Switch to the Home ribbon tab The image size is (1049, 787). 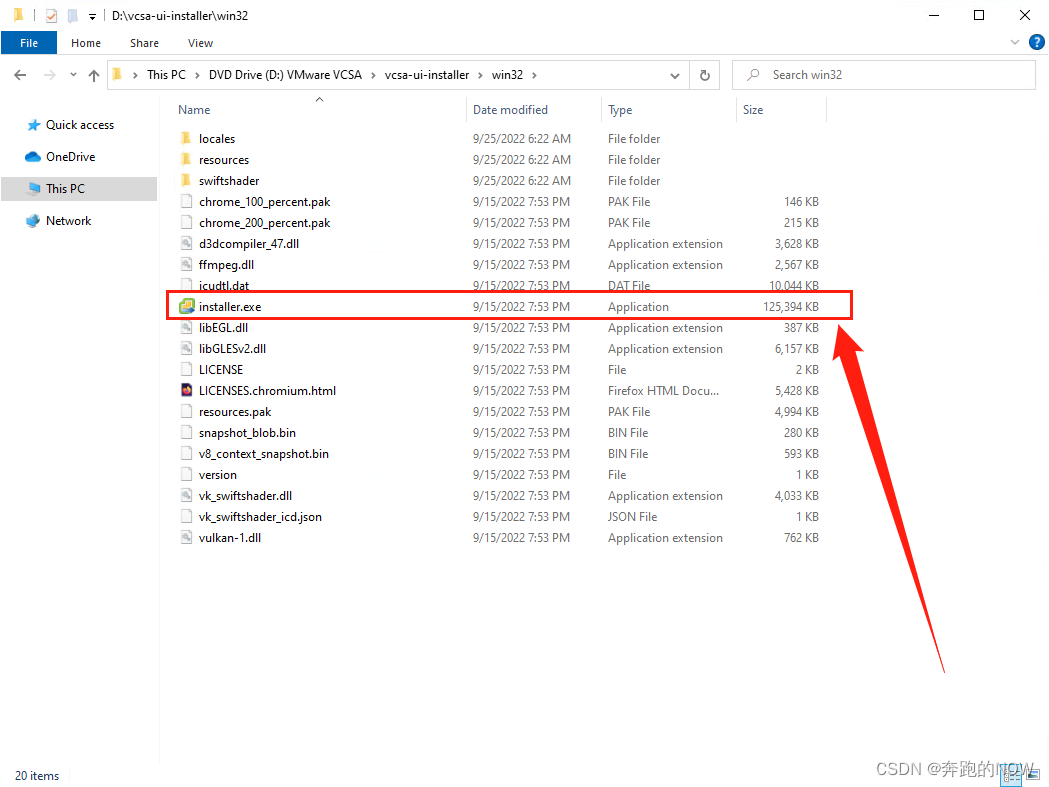click(86, 43)
